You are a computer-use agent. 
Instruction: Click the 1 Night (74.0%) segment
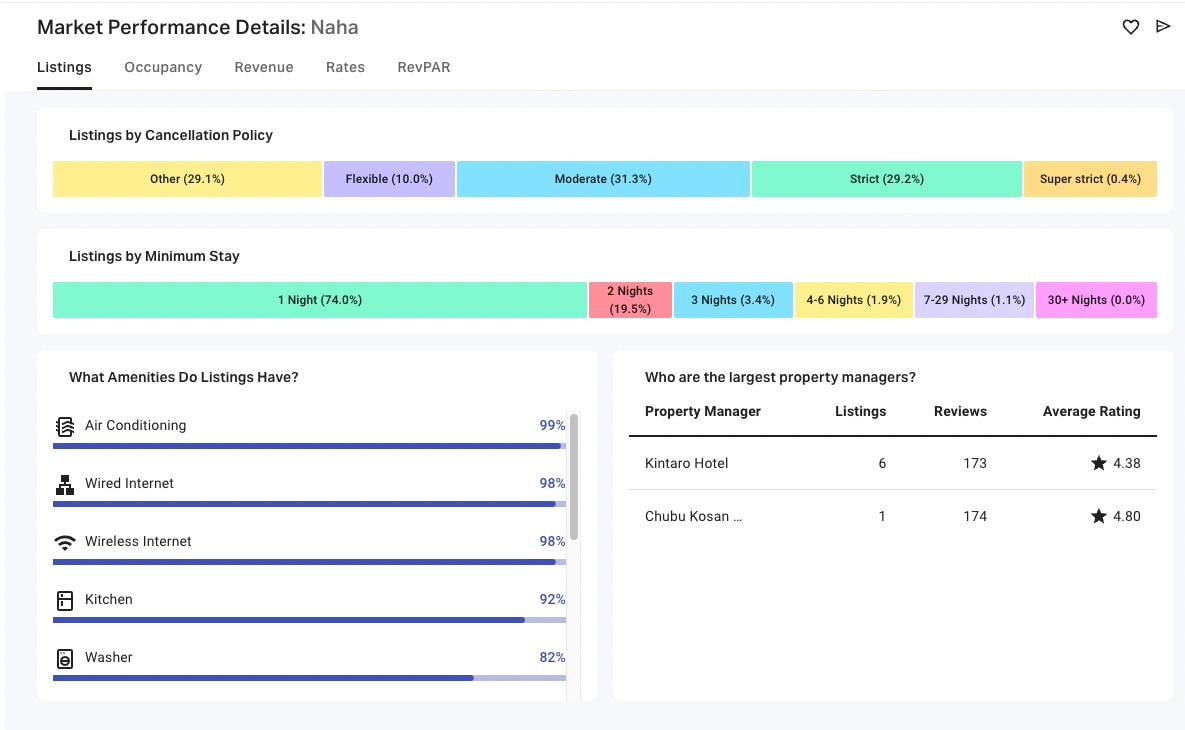[x=320, y=300]
